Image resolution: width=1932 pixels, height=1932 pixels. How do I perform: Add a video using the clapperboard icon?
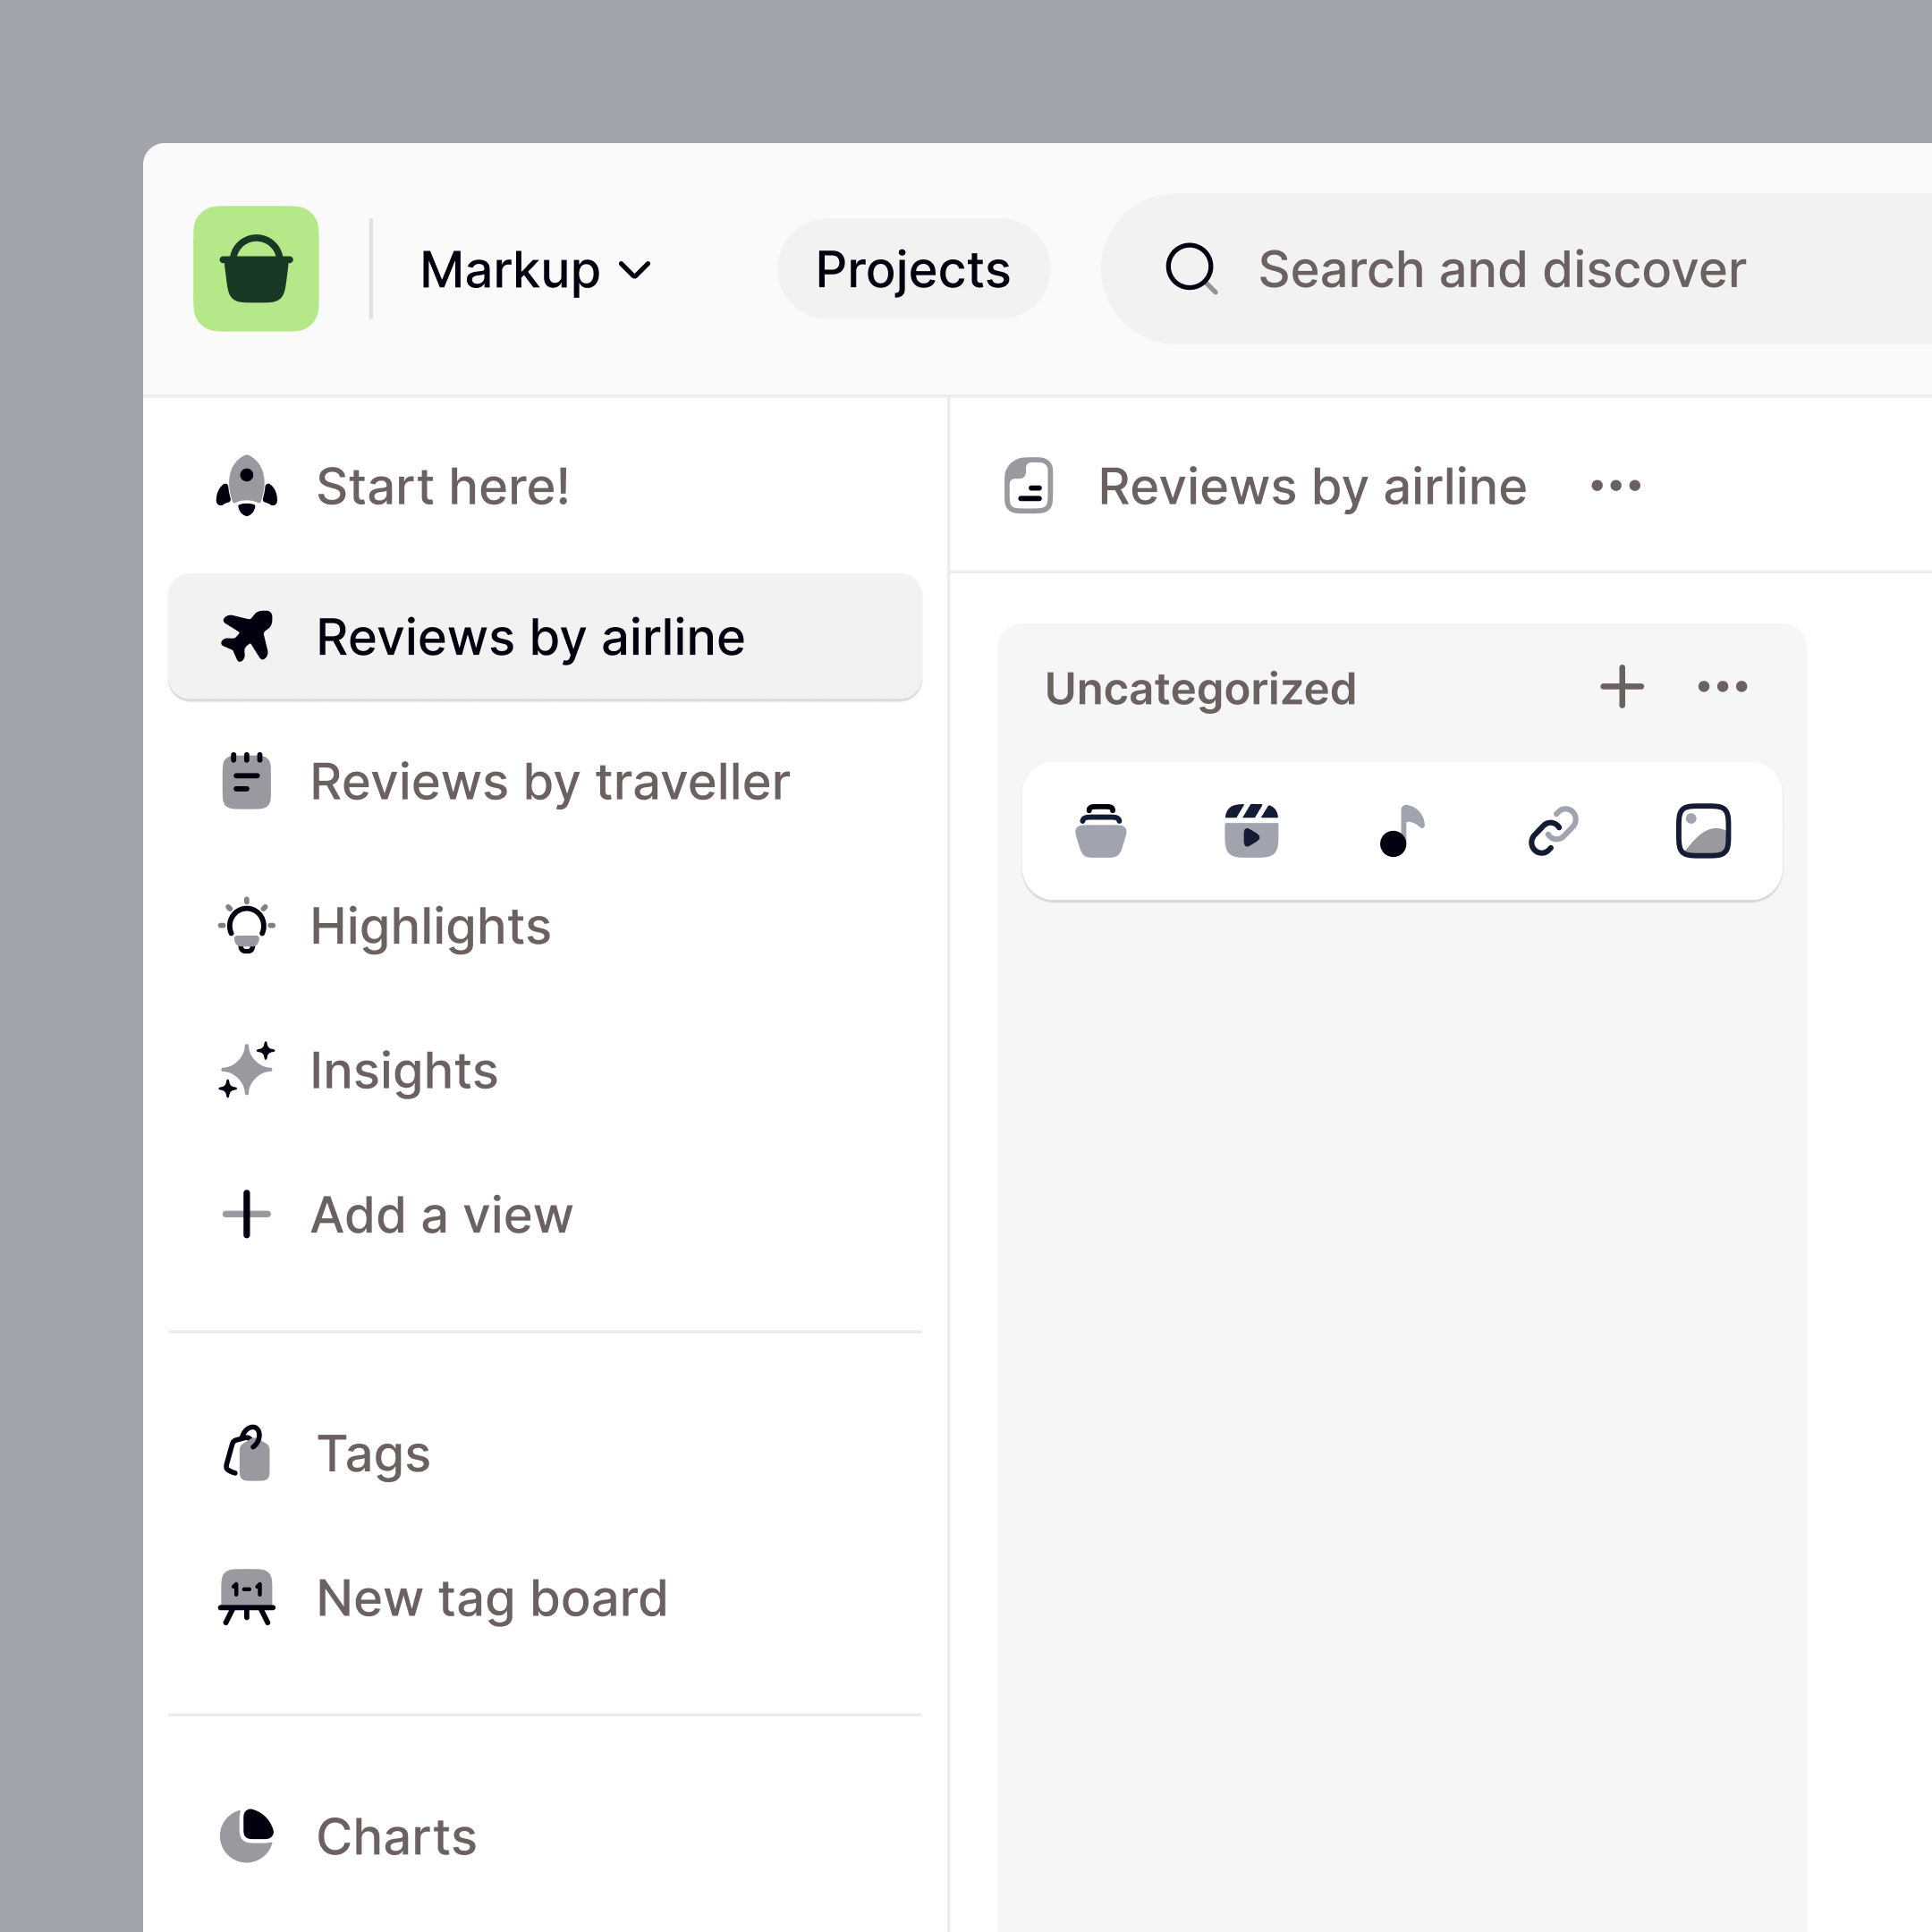tap(1252, 831)
